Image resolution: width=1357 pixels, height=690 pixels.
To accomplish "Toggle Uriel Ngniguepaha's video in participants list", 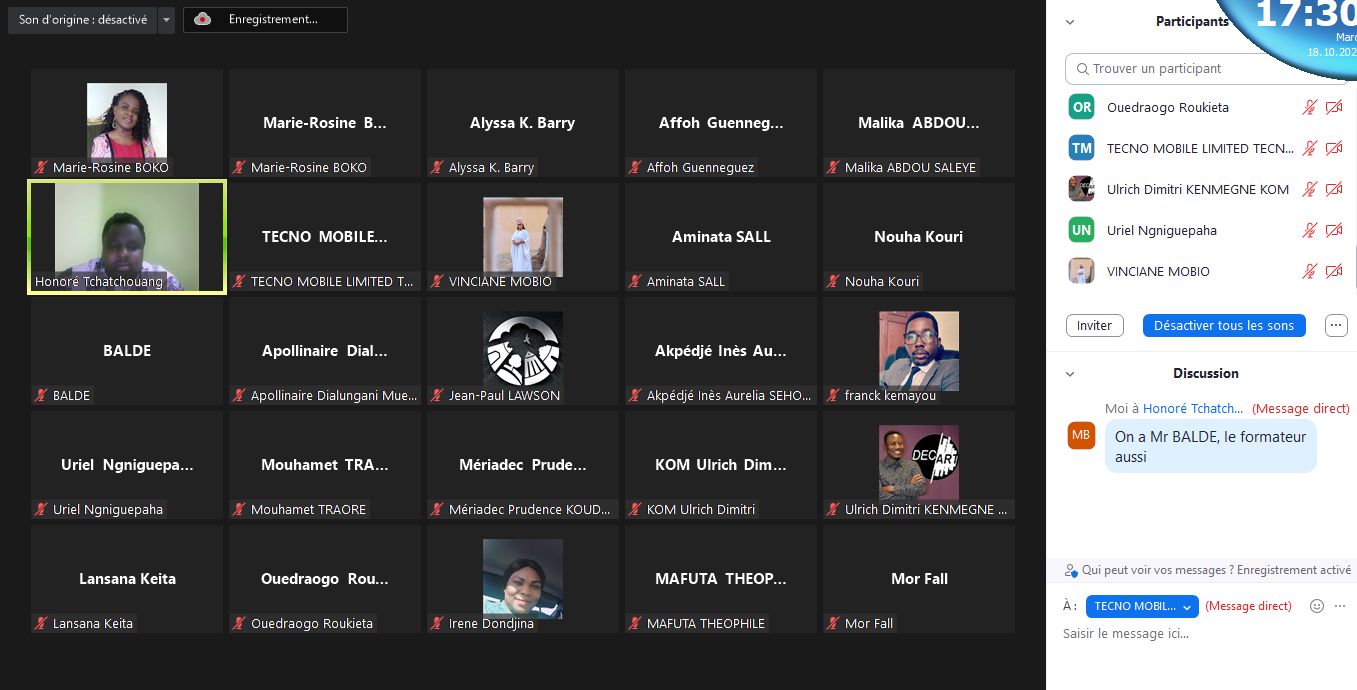I will (x=1334, y=230).
